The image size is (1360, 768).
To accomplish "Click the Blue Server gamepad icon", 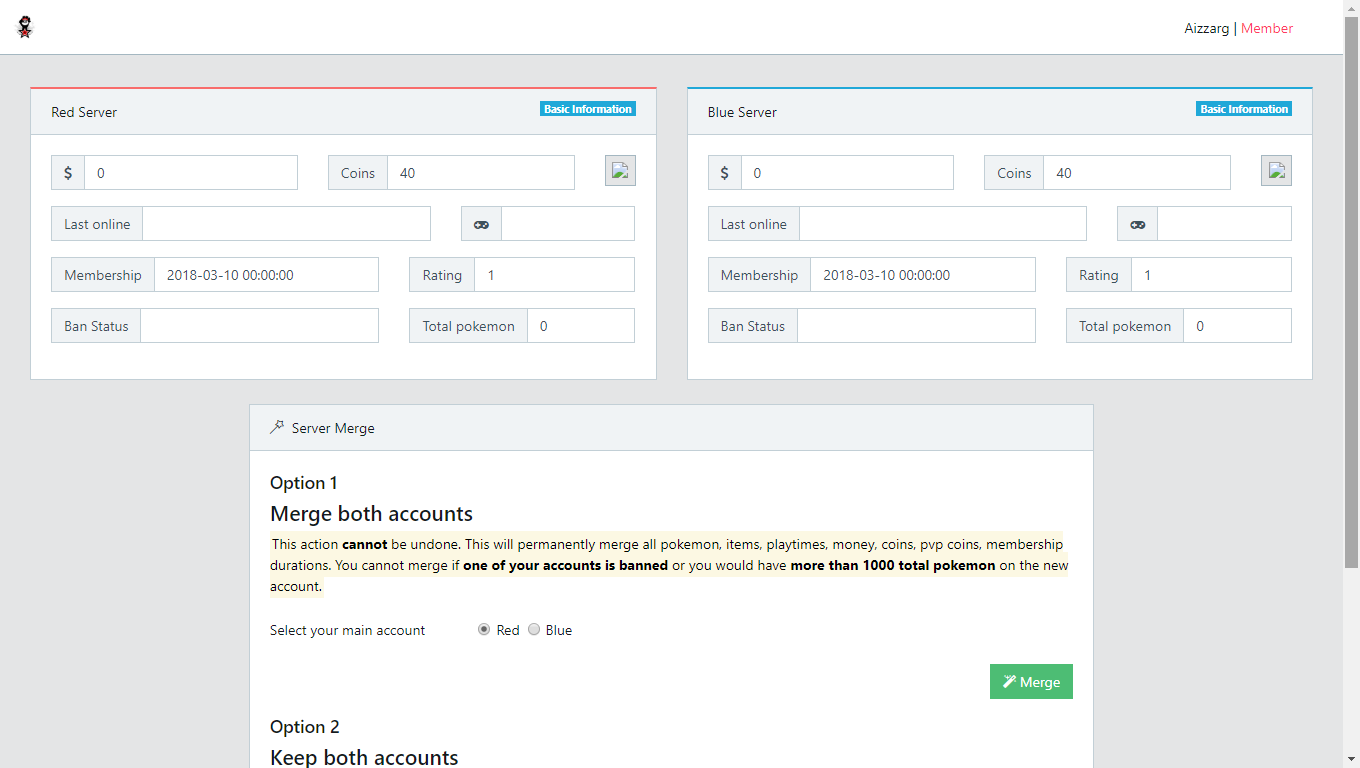I will (x=1138, y=224).
